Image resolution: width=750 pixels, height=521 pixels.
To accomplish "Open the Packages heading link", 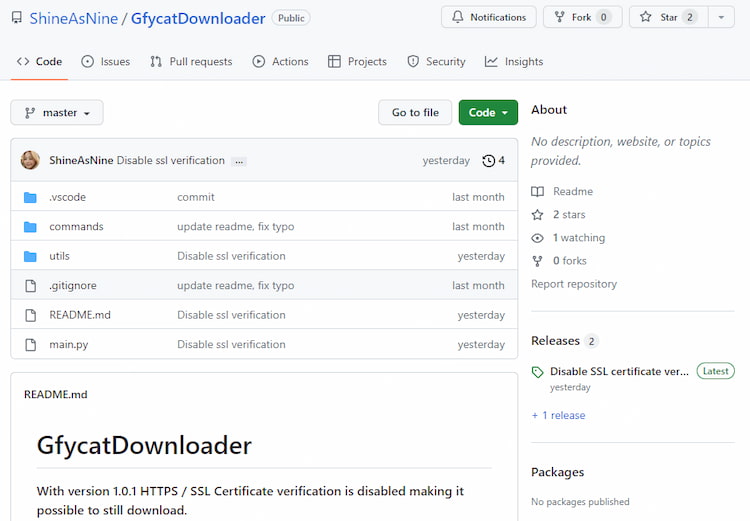I will [557, 472].
